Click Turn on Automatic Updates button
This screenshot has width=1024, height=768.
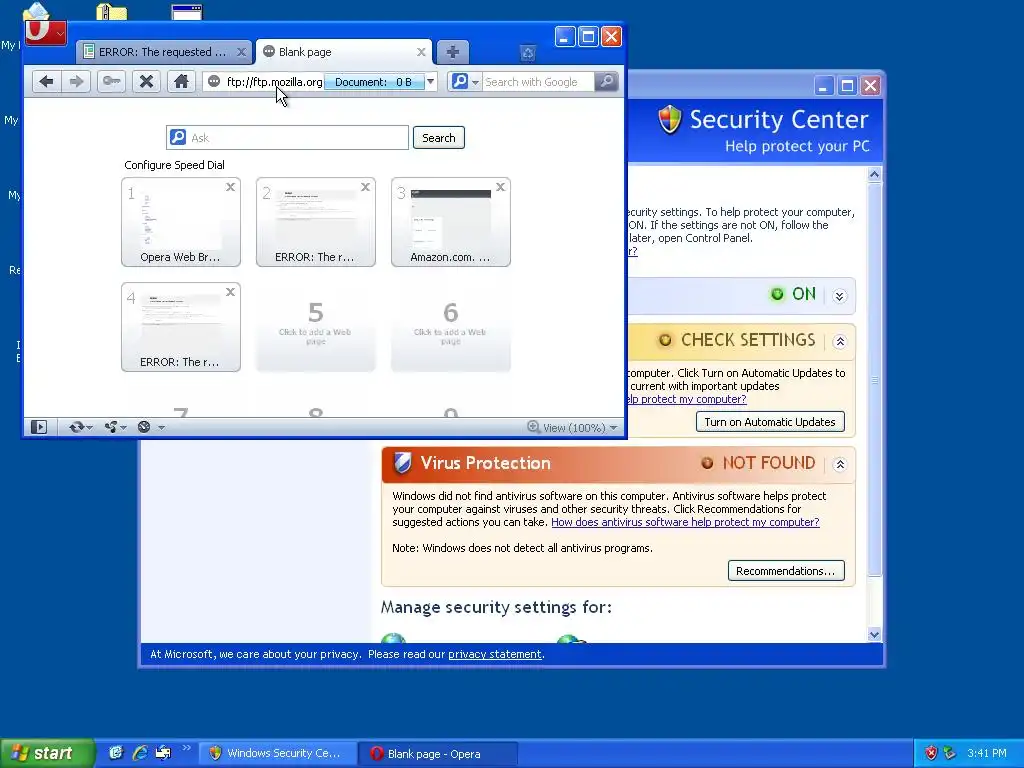coord(770,422)
